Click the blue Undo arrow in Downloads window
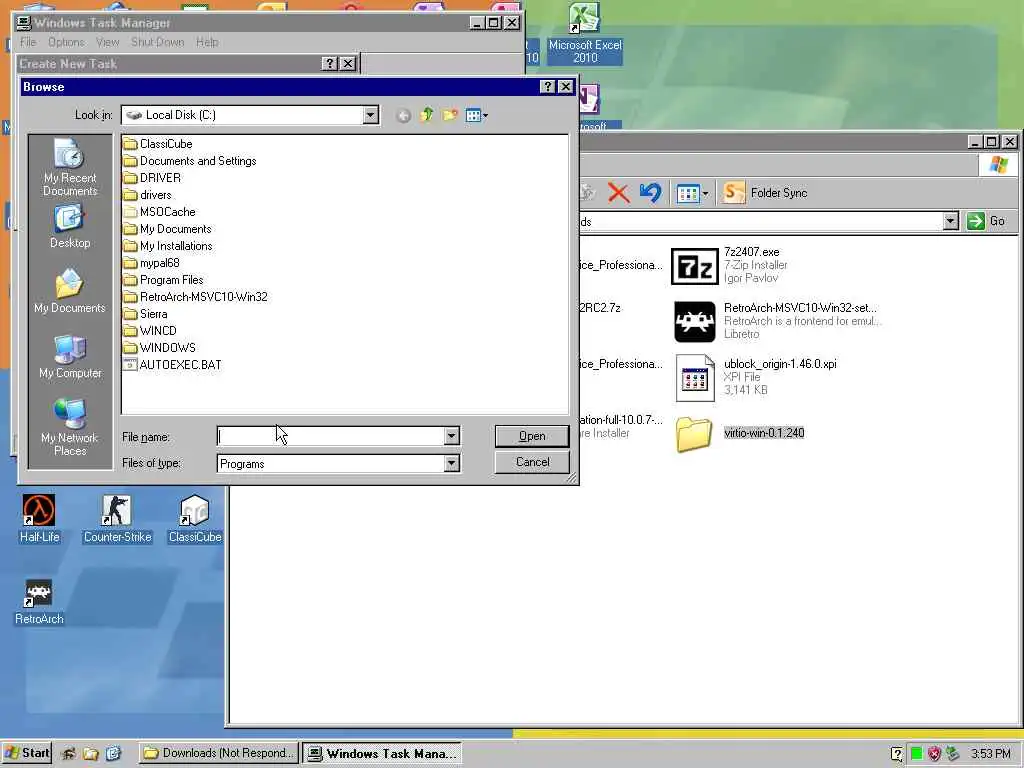The image size is (1024, 768). [x=650, y=193]
